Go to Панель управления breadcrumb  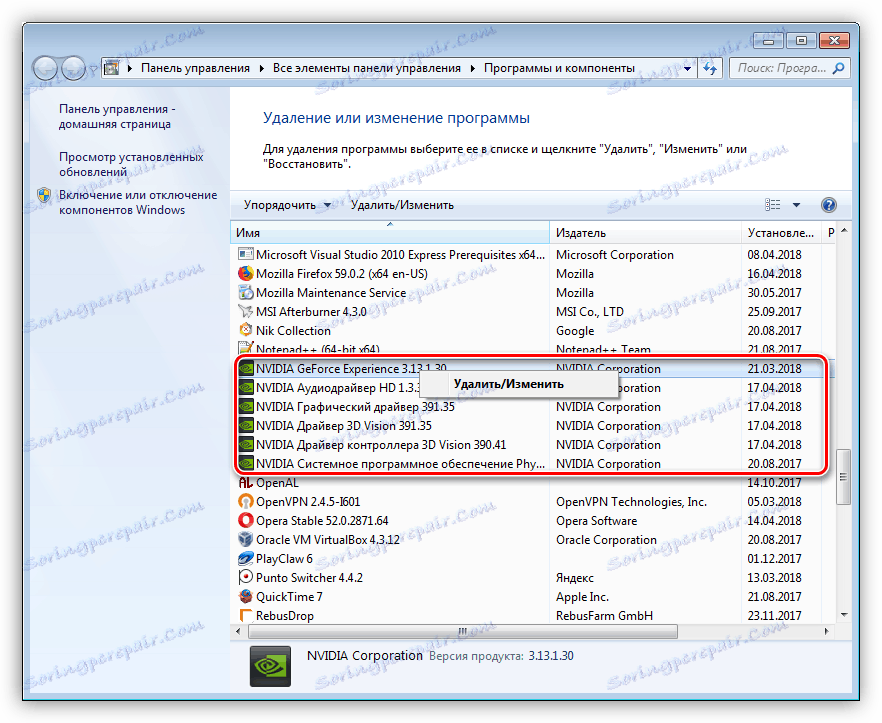pos(195,68)
